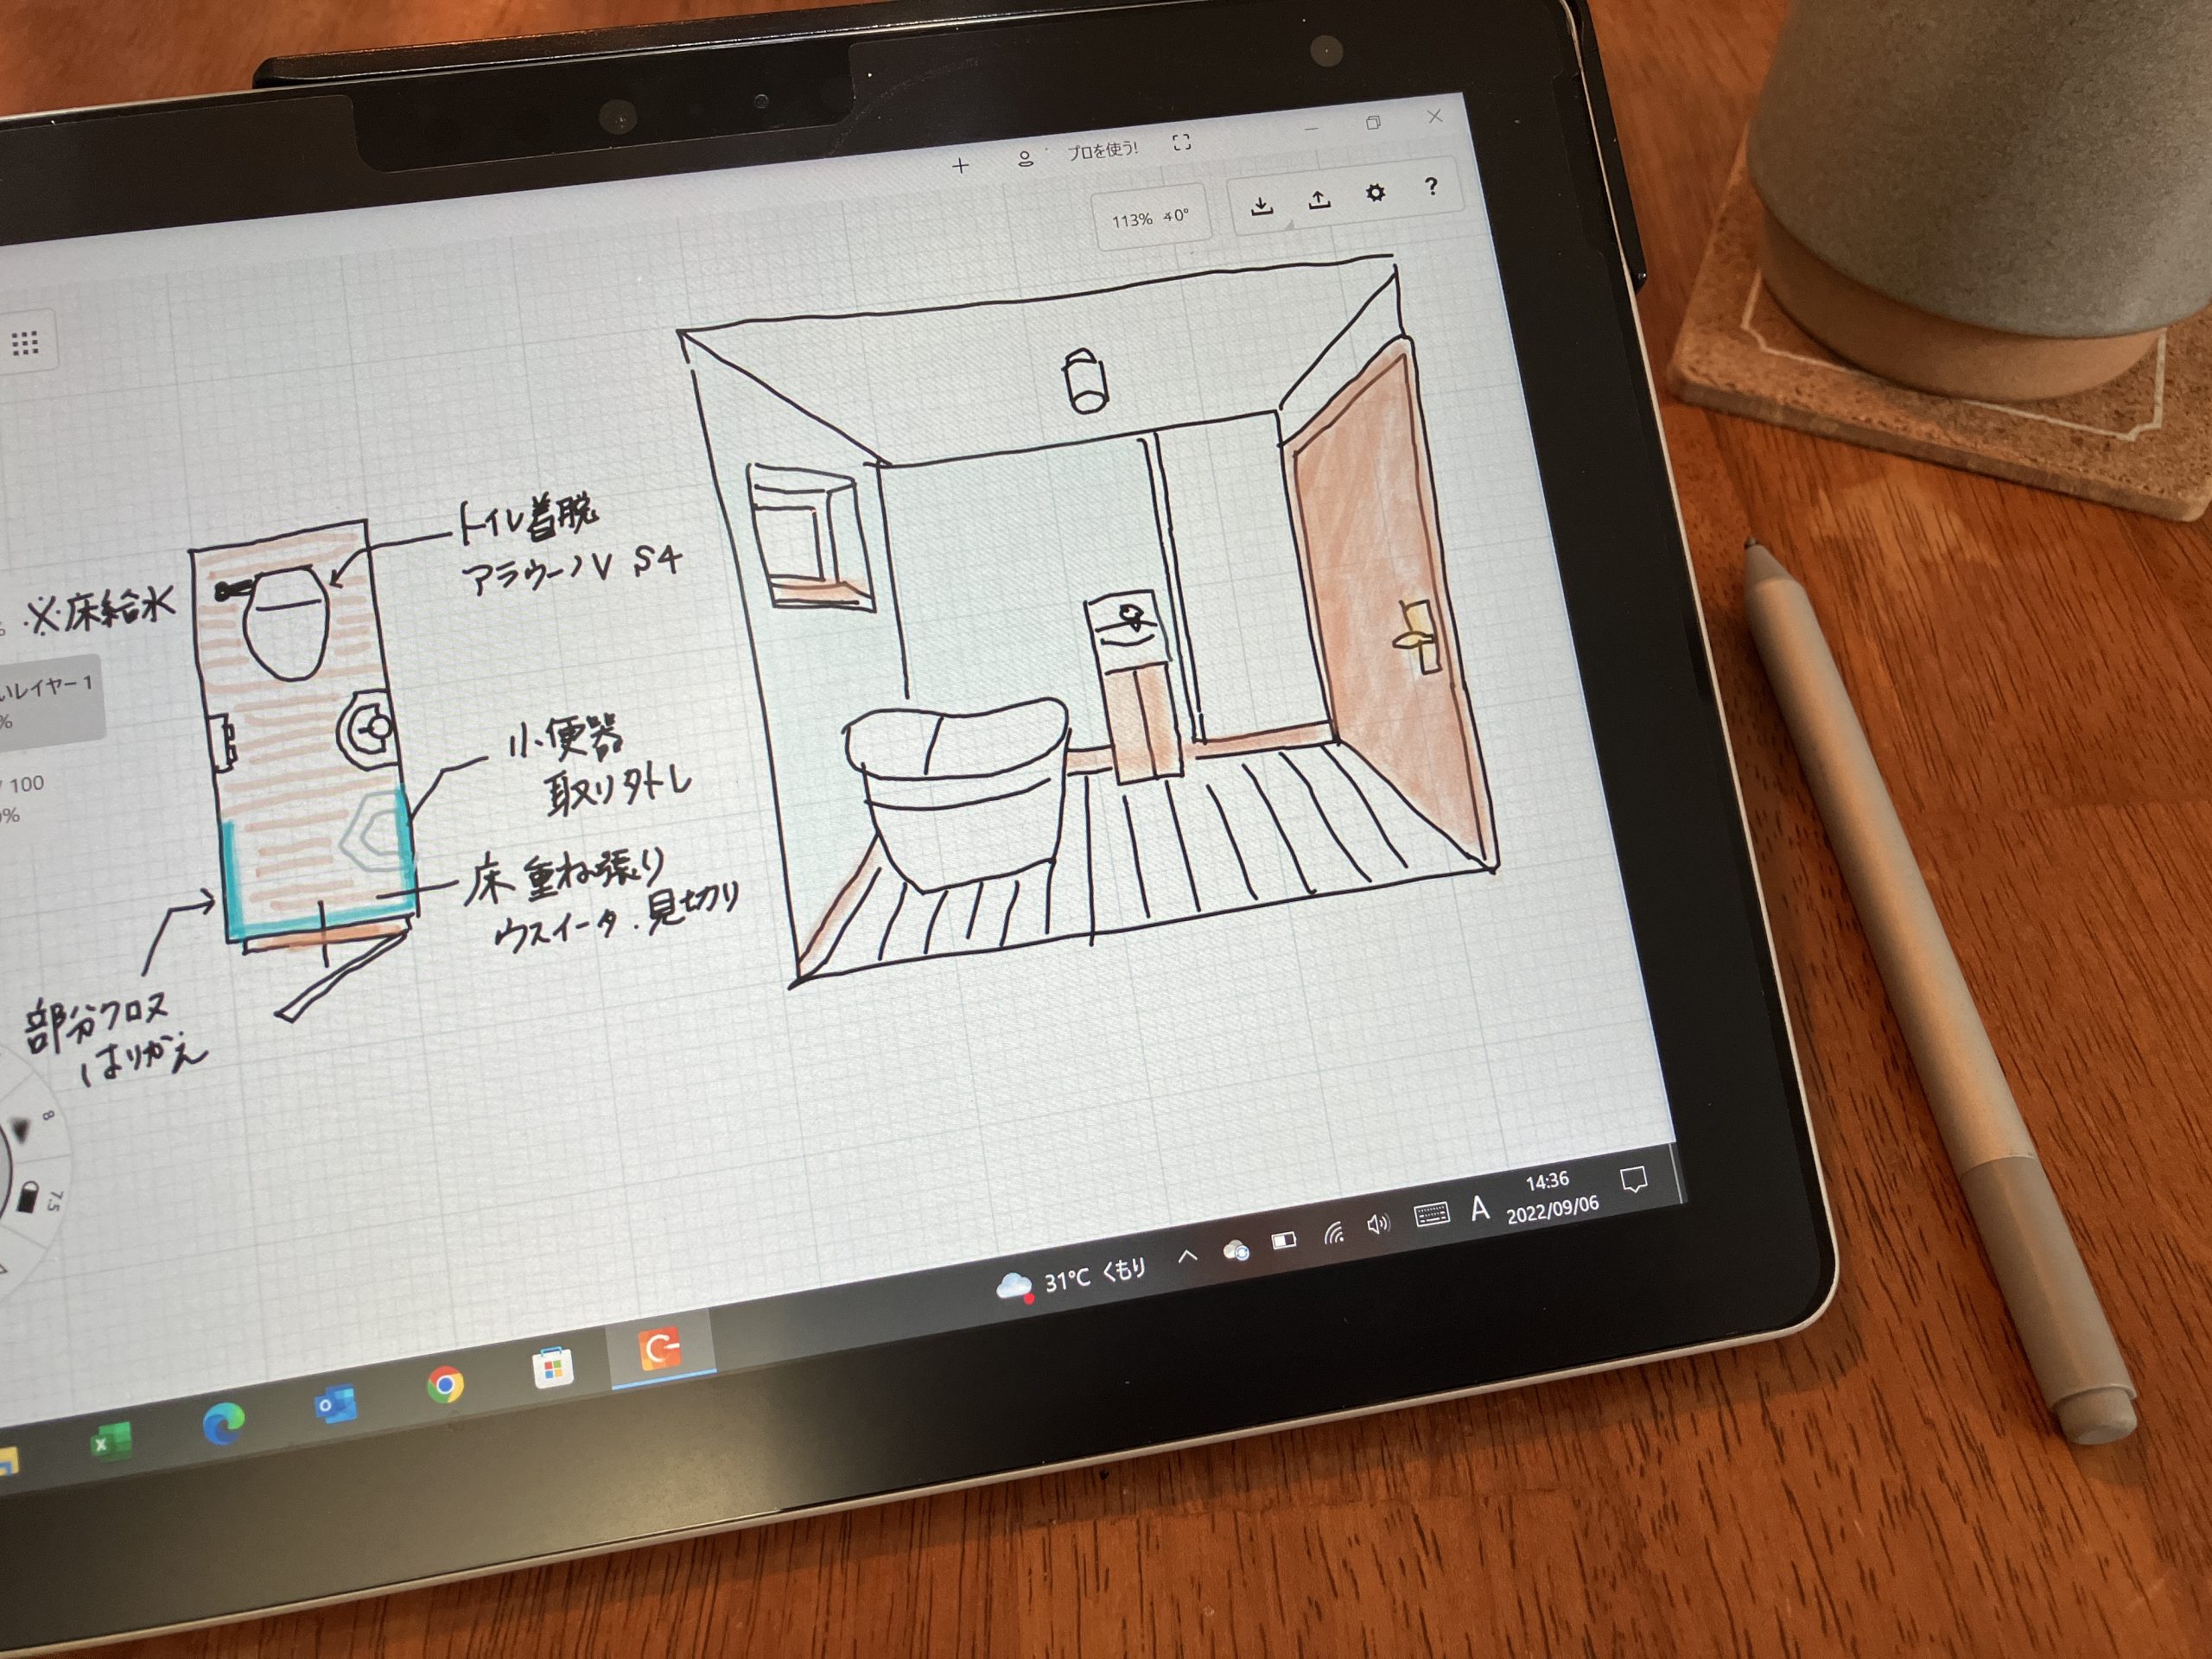
Task: Toggle the fullscreen frame icon
Action: click(1182, 143)
